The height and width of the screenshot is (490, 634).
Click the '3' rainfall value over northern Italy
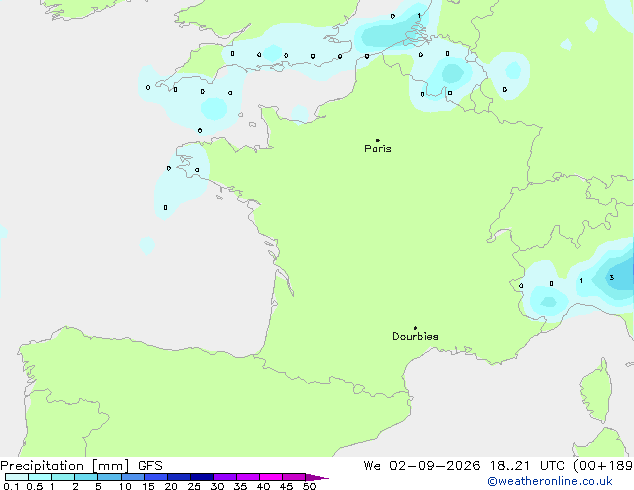pos(612,277)
